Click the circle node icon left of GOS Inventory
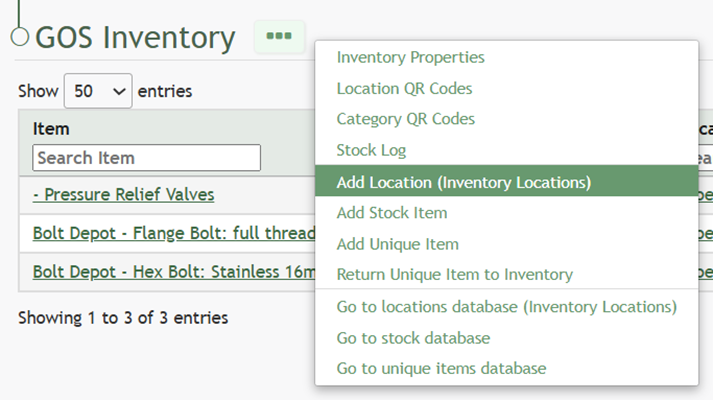The image size is (713, 400). (x=20, y=37)
